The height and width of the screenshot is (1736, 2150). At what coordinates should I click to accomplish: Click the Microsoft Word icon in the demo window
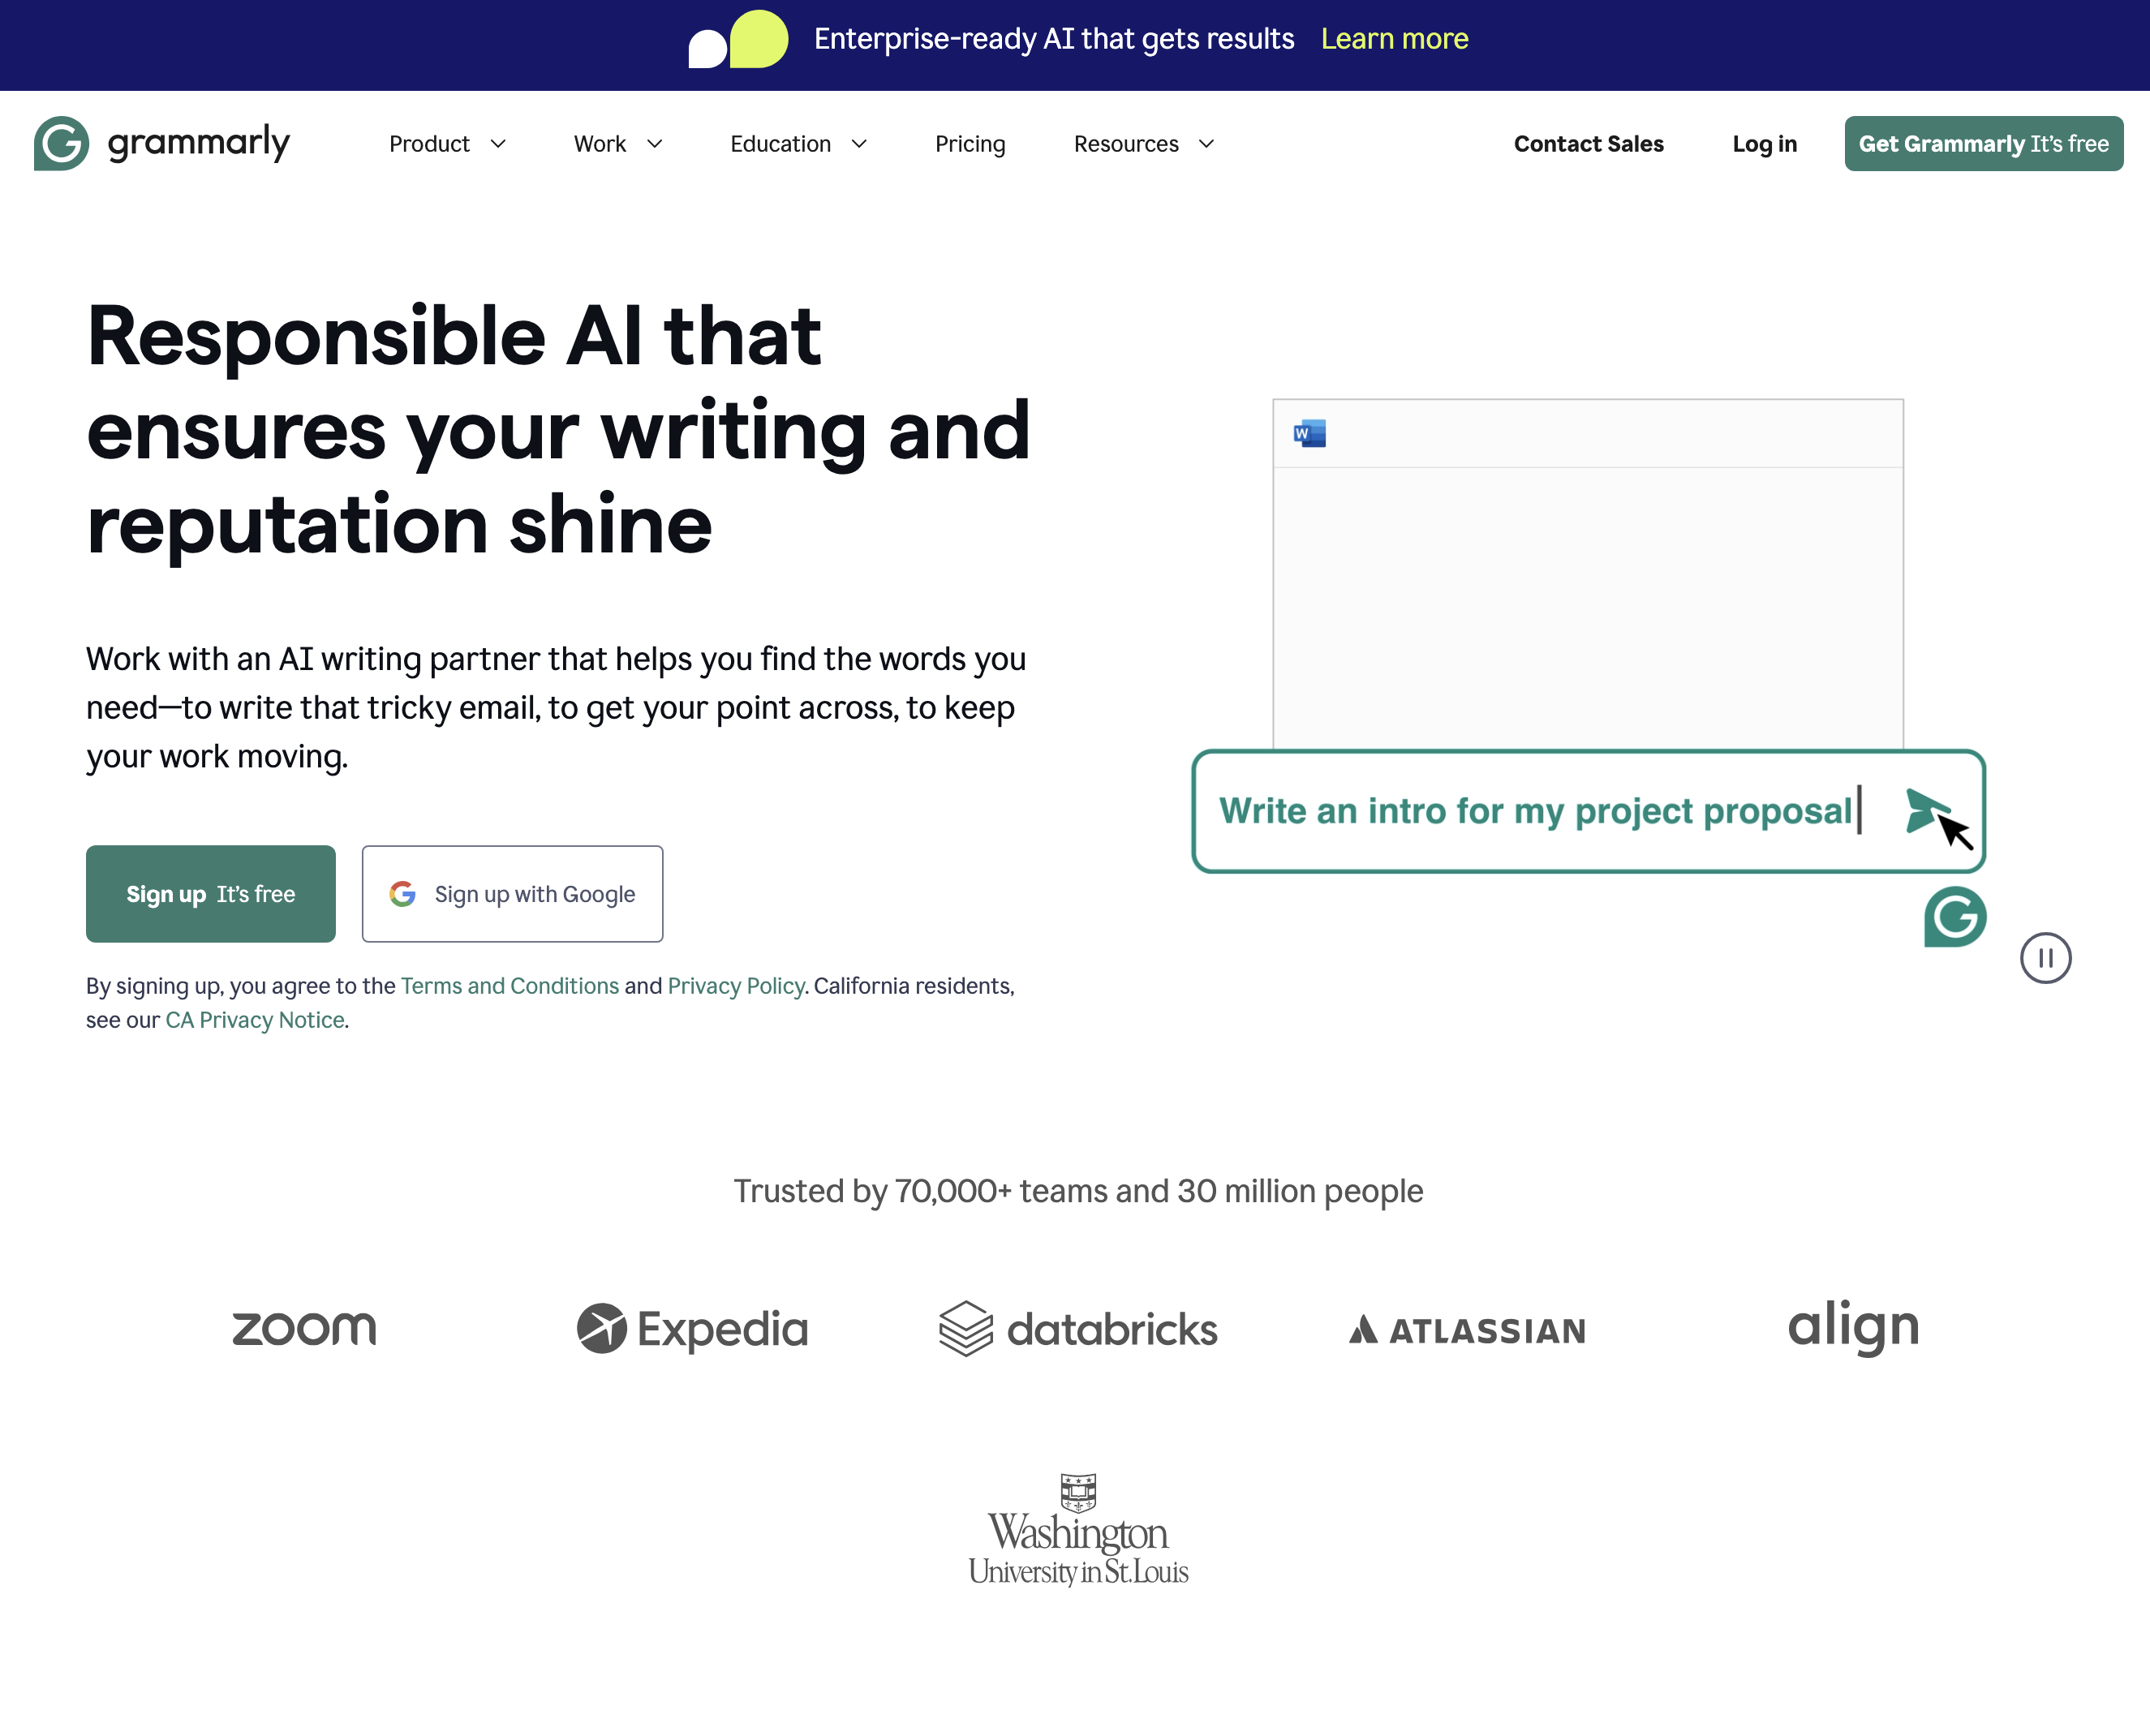[1309, 433]
